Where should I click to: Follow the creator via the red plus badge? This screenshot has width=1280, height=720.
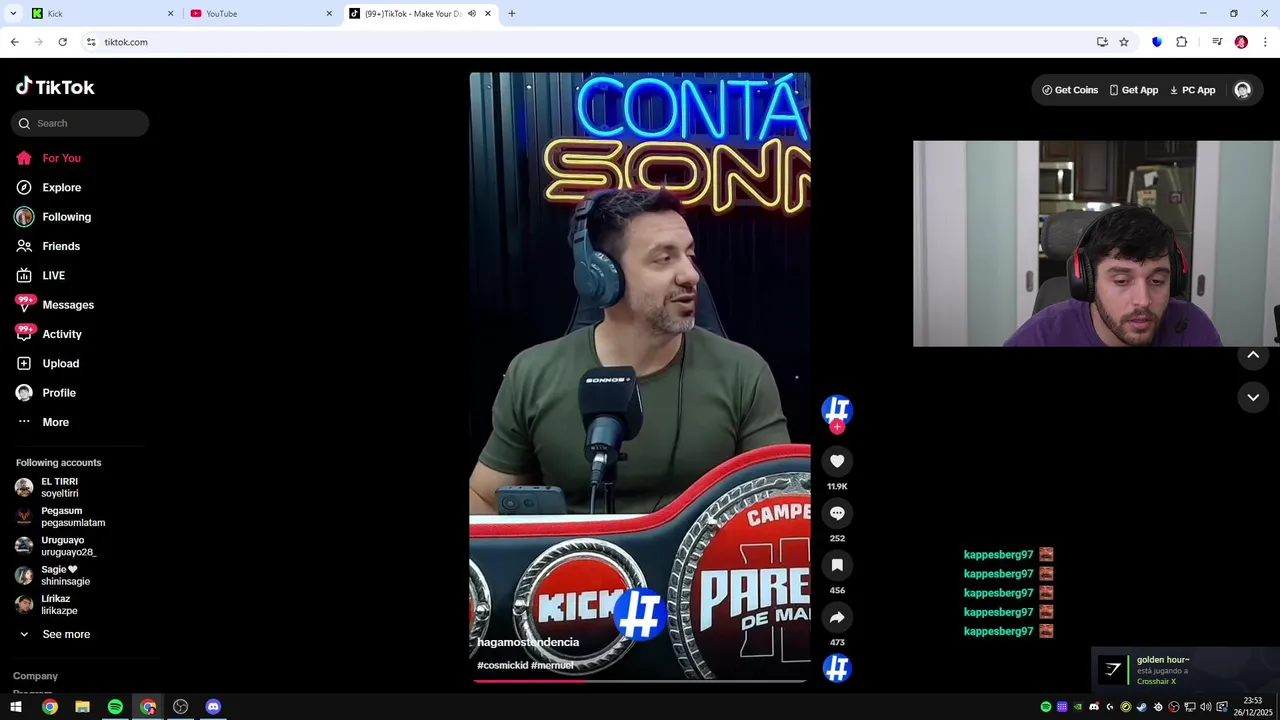(837, 427)
